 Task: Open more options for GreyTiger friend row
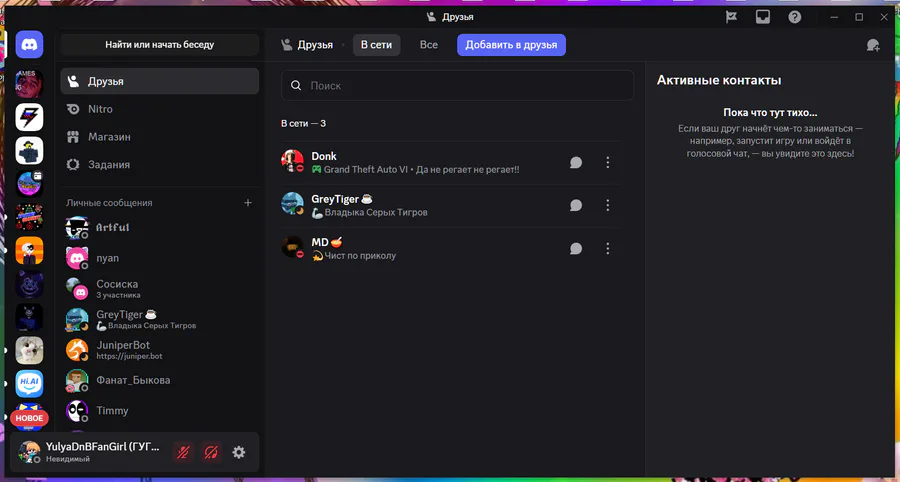[x=607, y=205]
